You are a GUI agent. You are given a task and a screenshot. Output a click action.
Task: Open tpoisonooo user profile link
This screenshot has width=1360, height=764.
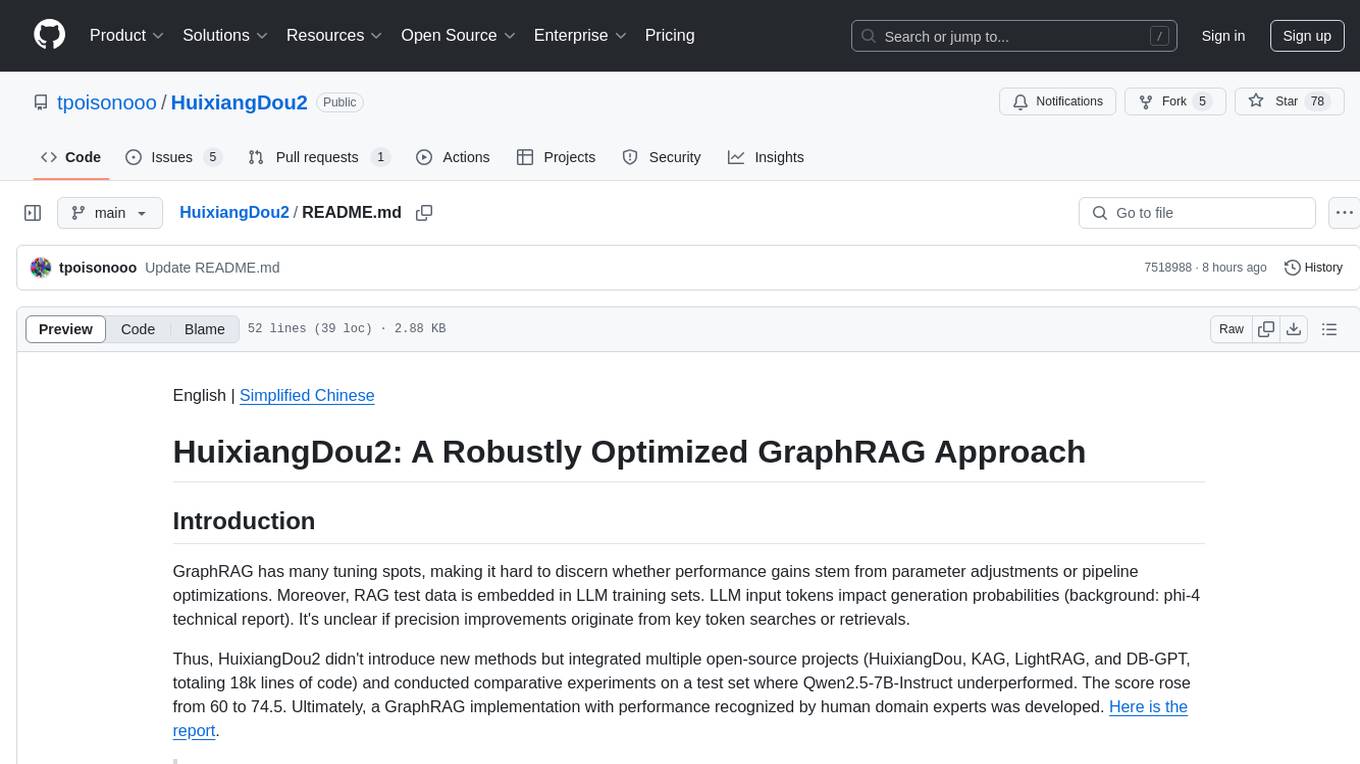point(107,102)
